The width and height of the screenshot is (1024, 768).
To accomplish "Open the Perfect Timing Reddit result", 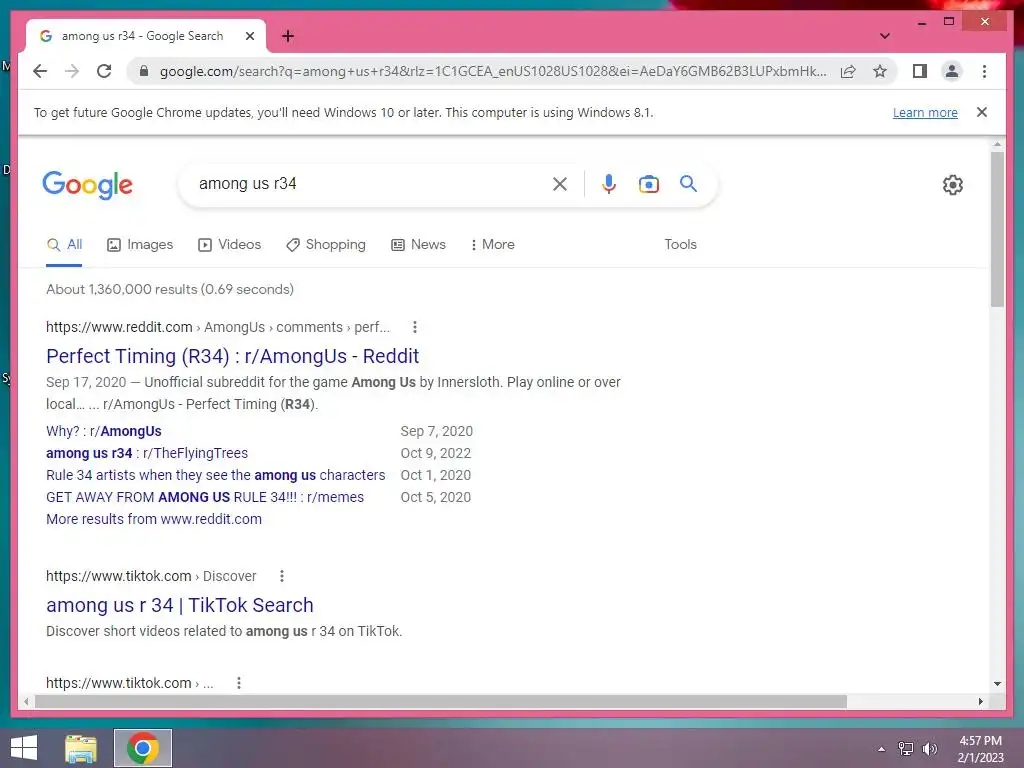I will coord(232,356).
